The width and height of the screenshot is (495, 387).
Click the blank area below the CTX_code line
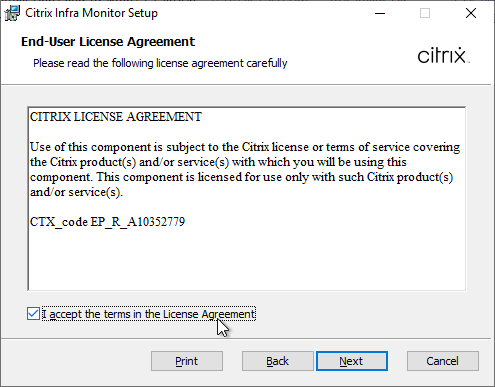click(x=247, y=260)
